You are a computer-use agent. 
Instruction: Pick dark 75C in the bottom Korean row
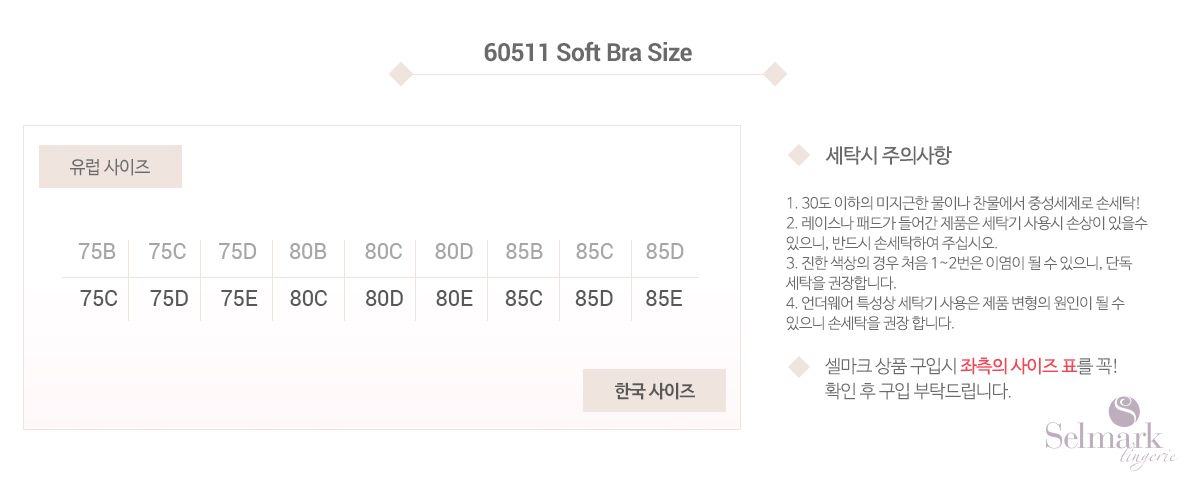coord(99,299)
